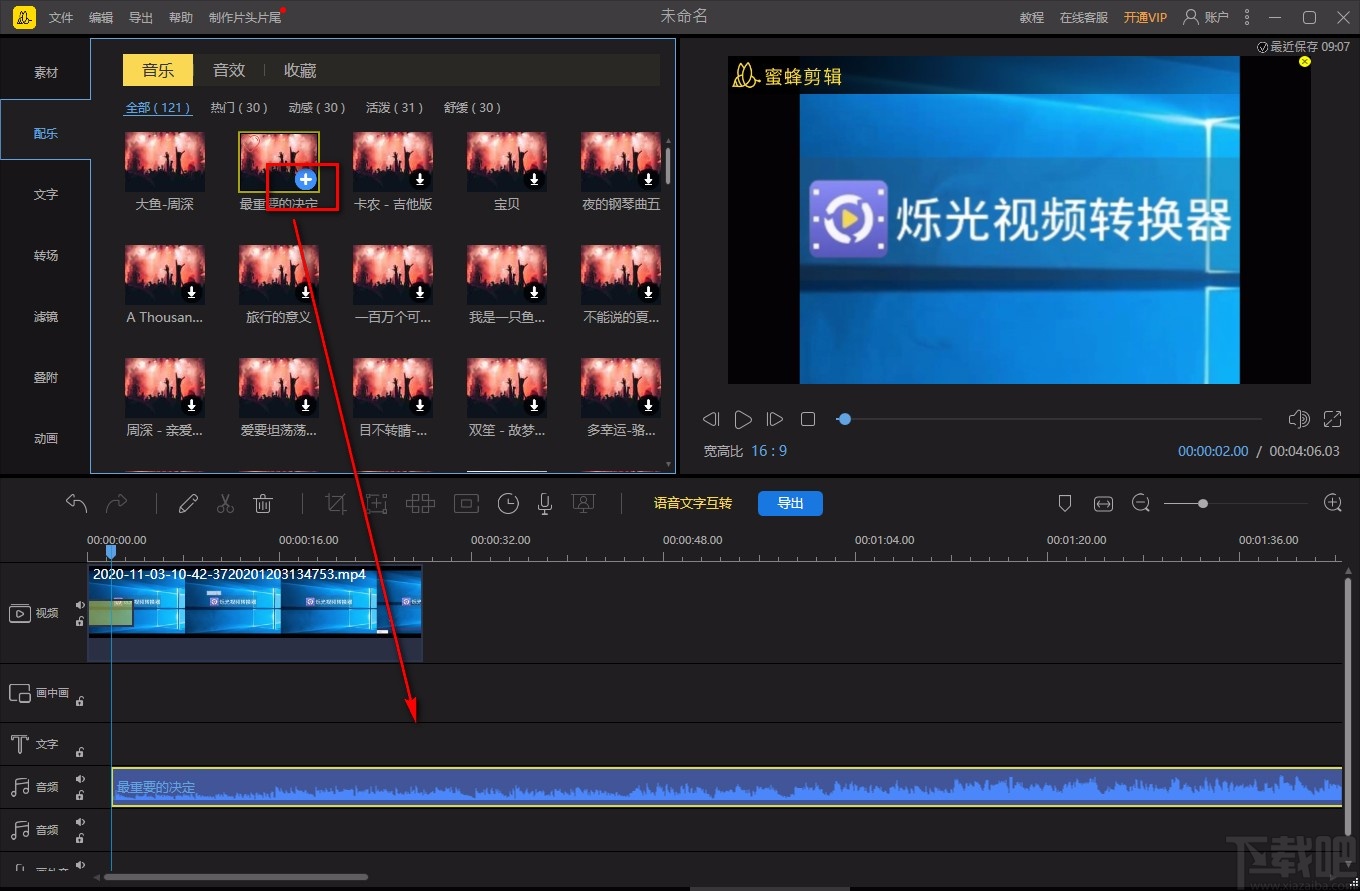Change the 16 : 9 aspect ratio
This screenshot has width=1360, height=891.
(769, 451)
